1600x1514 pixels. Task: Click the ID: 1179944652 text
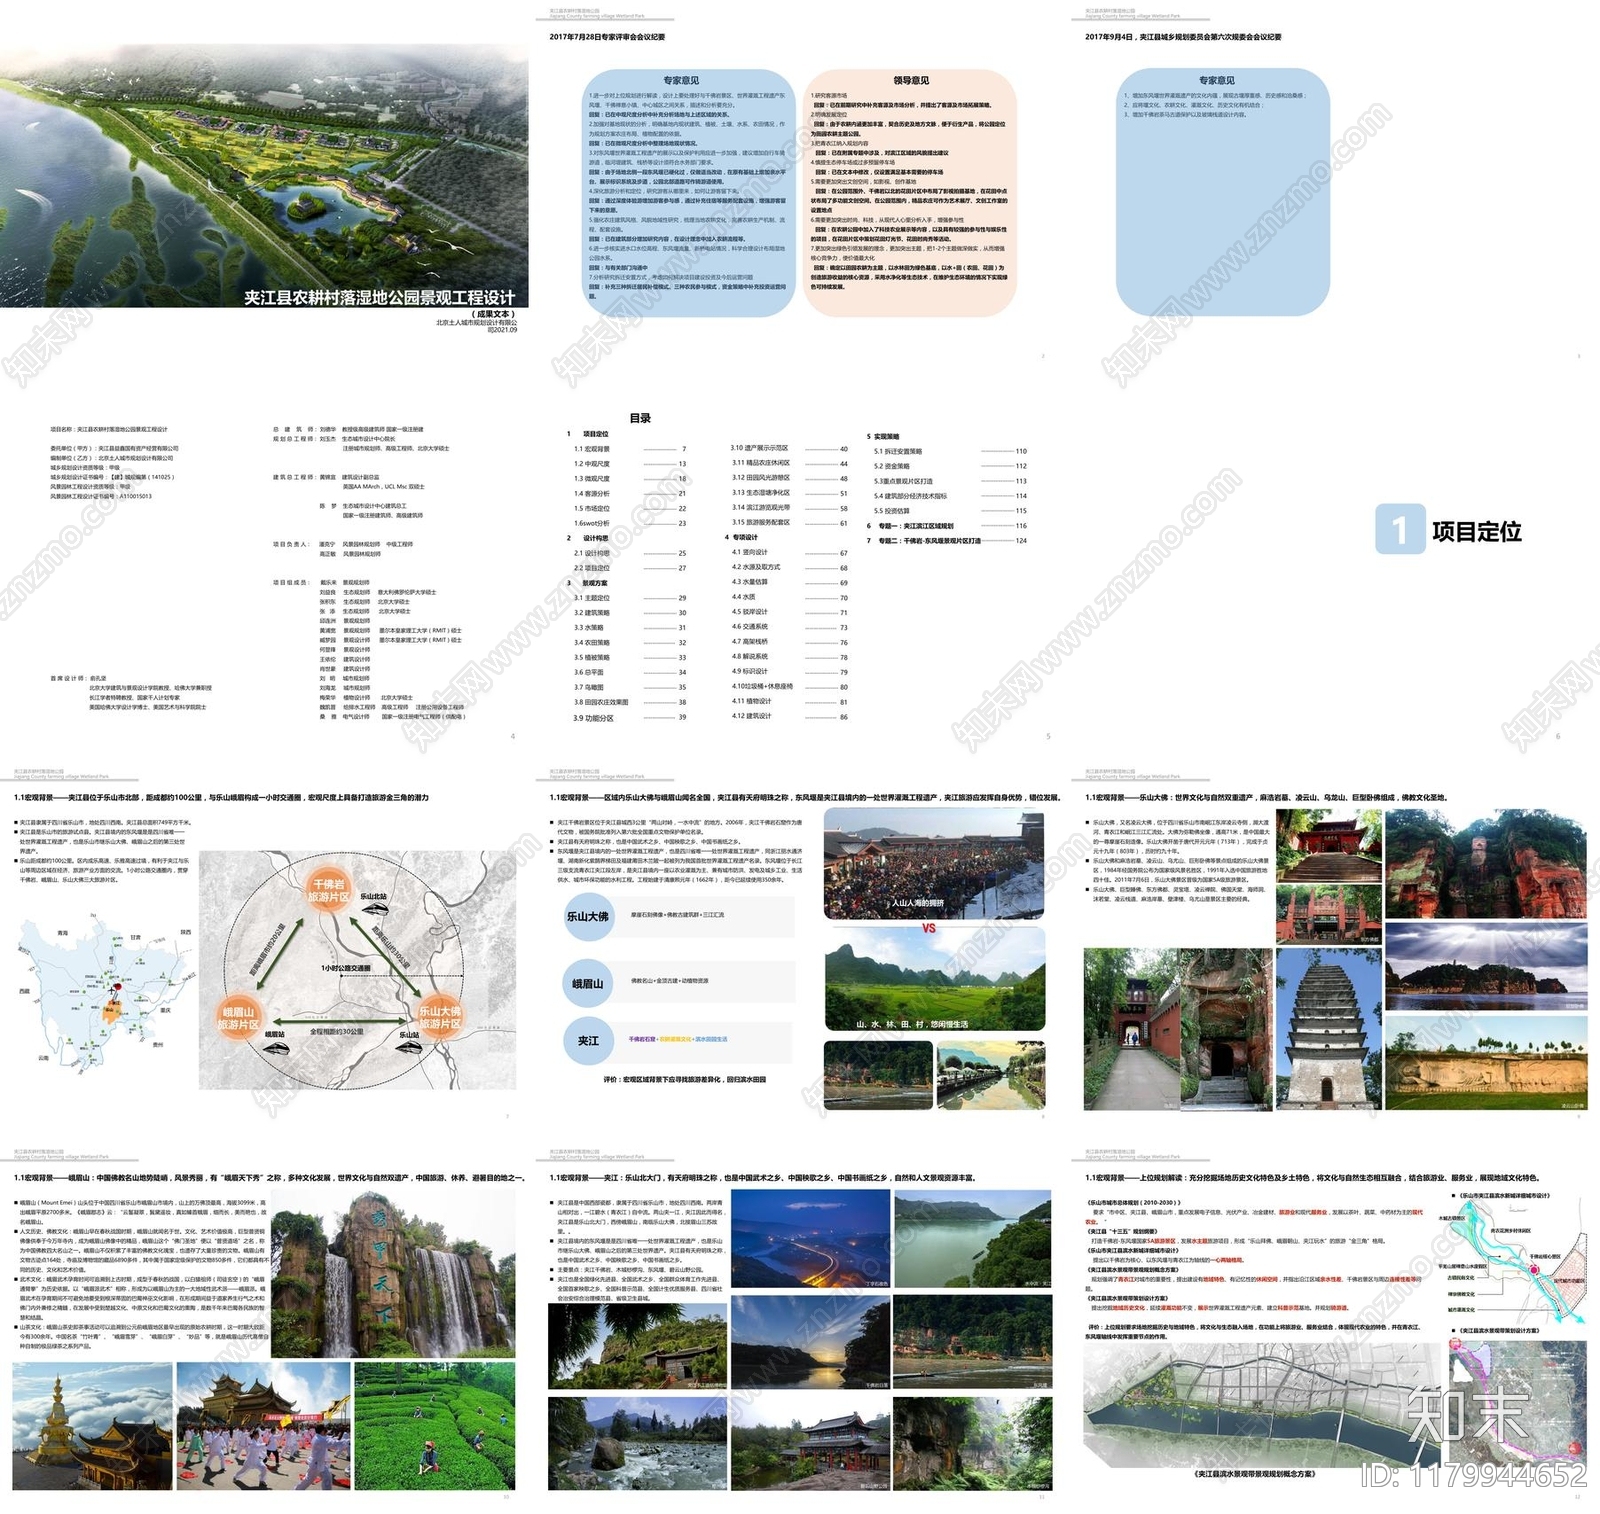(x=1474, y=1475)
